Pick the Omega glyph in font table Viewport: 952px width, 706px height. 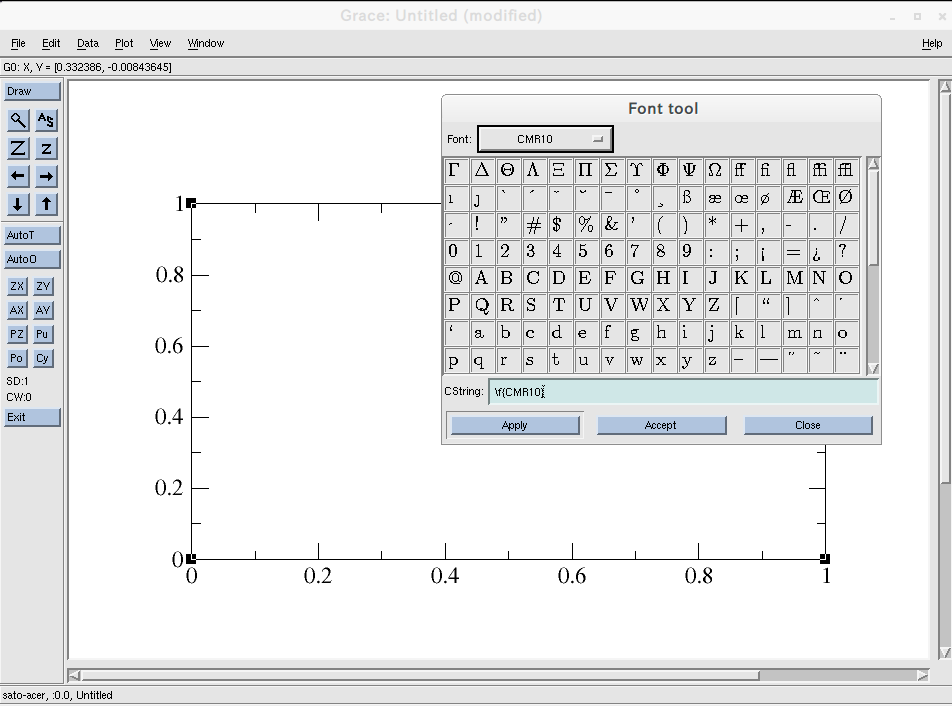tap(714, 171)
